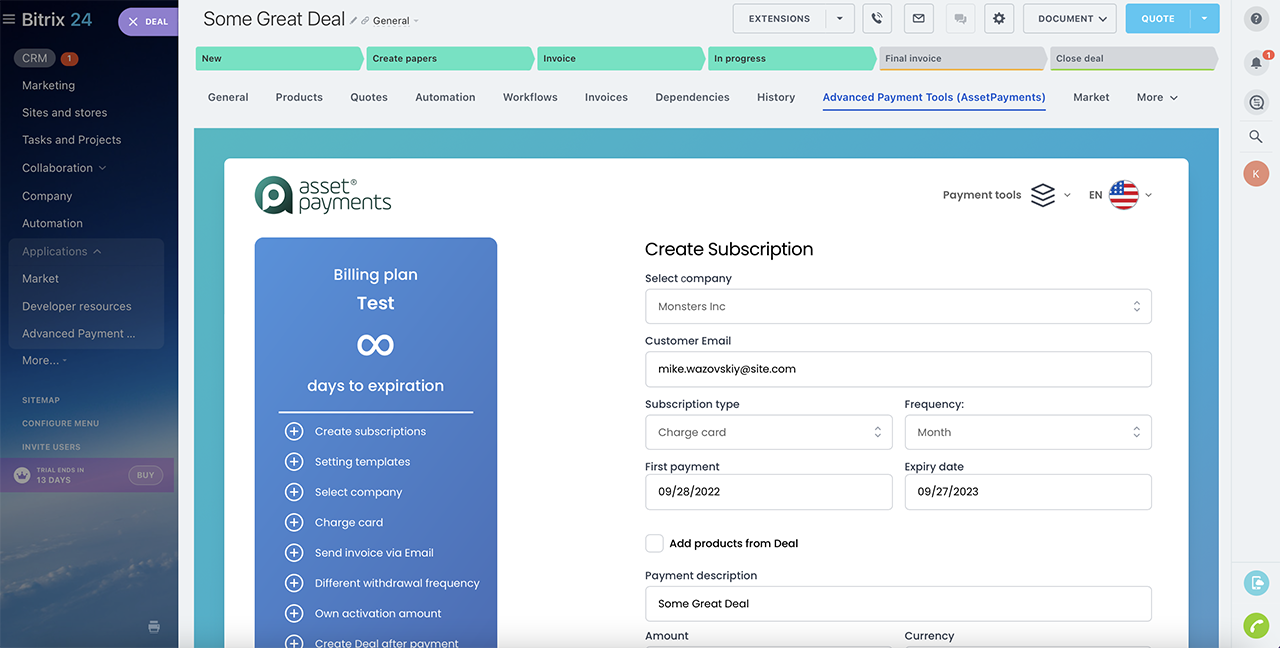Open the Workflows tab
The height and width of the screenshot is (648, 1280).
click(530, 97)
